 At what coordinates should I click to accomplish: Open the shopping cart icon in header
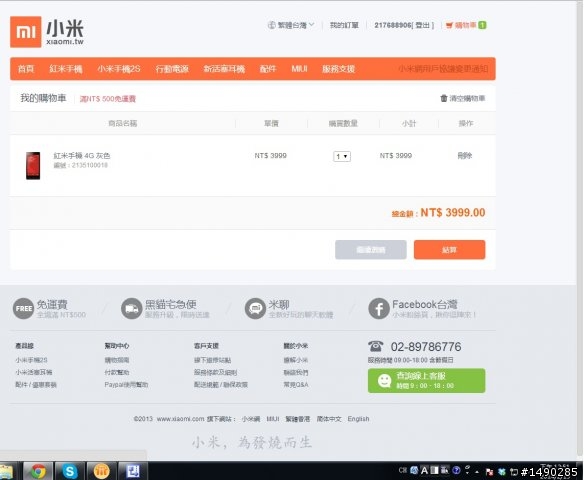tap(450, 25)
